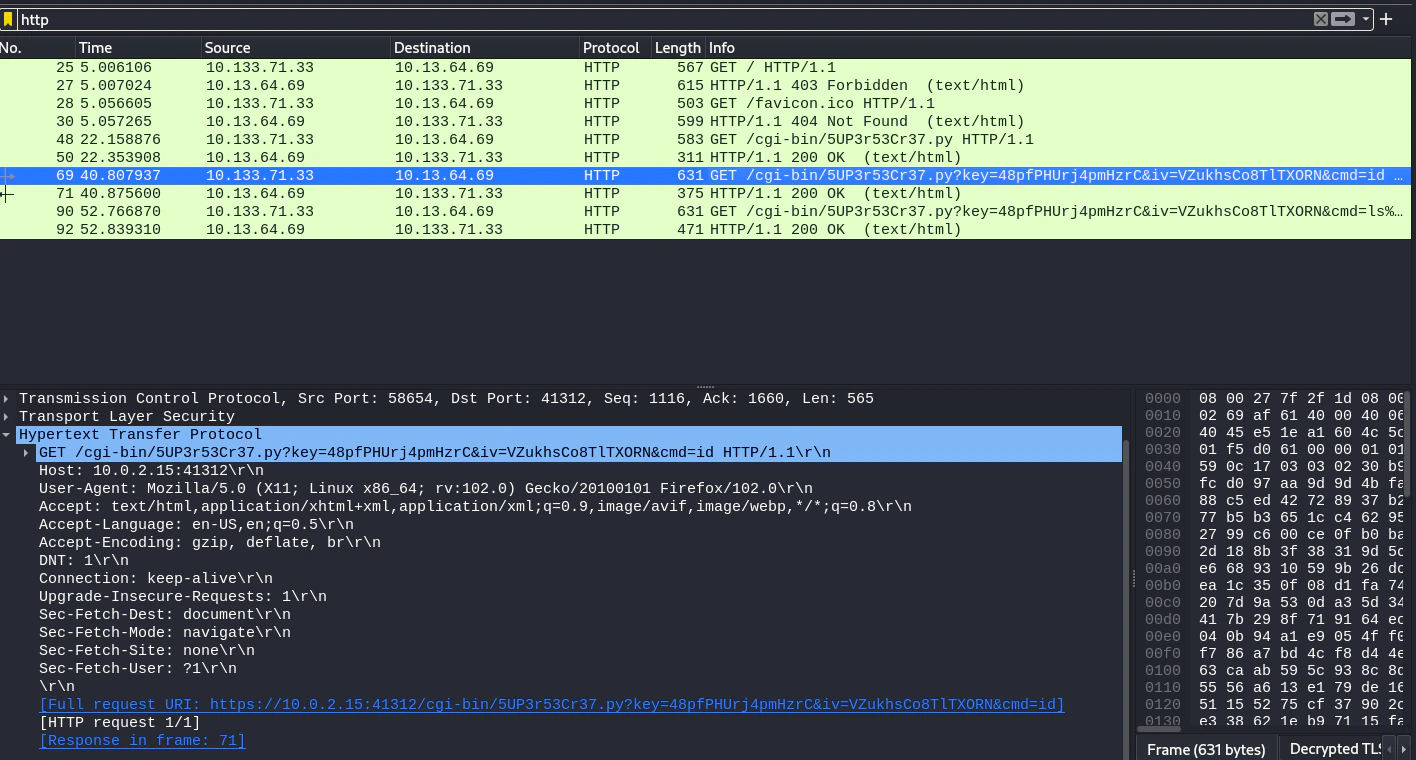Image resolution: width=1416 pixels, height=760 pixels.
Task: Follow the Response in frame: 71 link
Action: pos(142,741)
